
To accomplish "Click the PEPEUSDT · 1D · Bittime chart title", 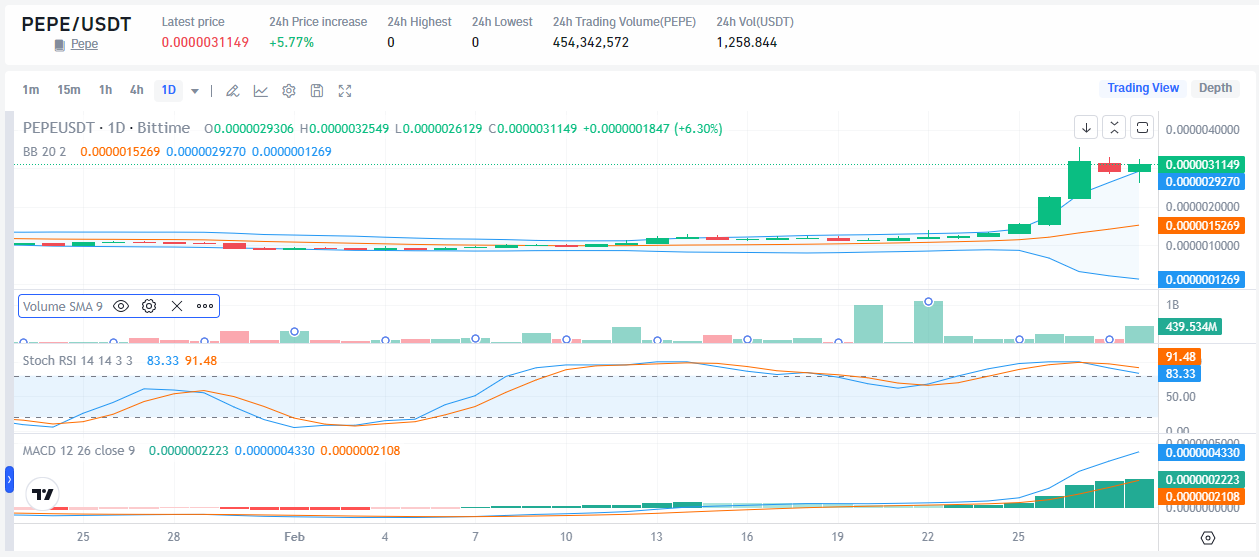I will 106,128.
